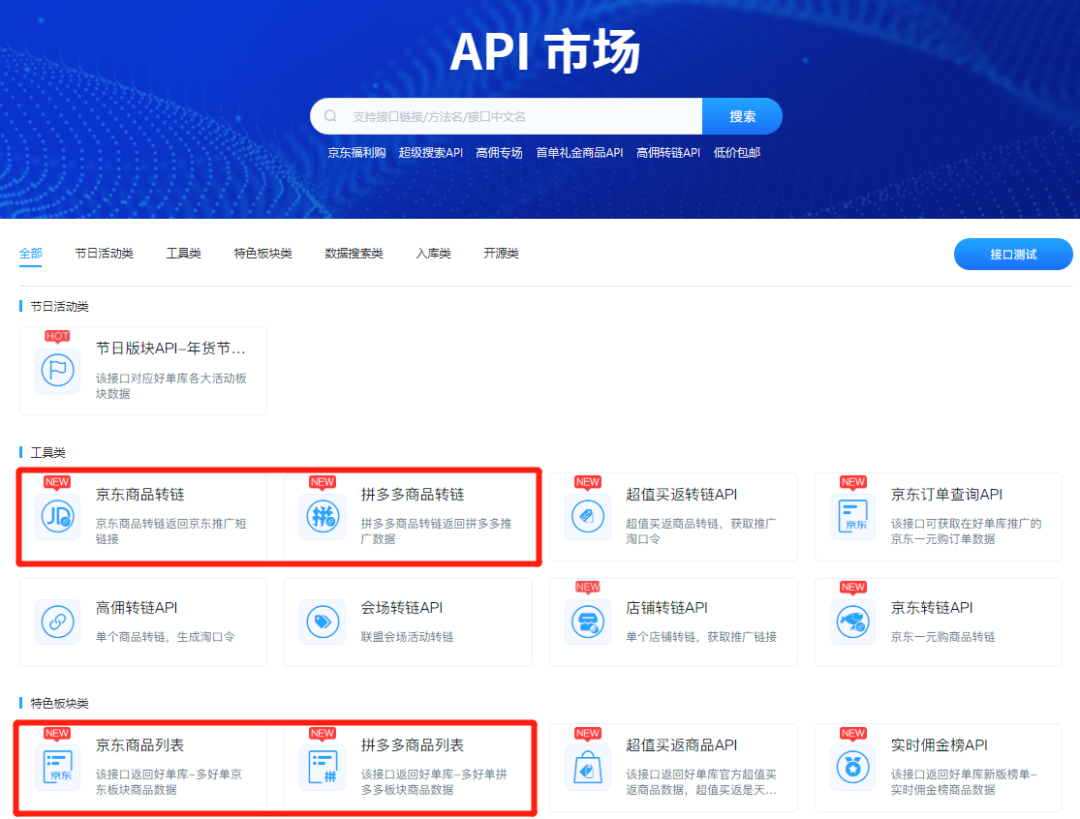Click the 京东转链API fish icon

(x=853, y=622)
